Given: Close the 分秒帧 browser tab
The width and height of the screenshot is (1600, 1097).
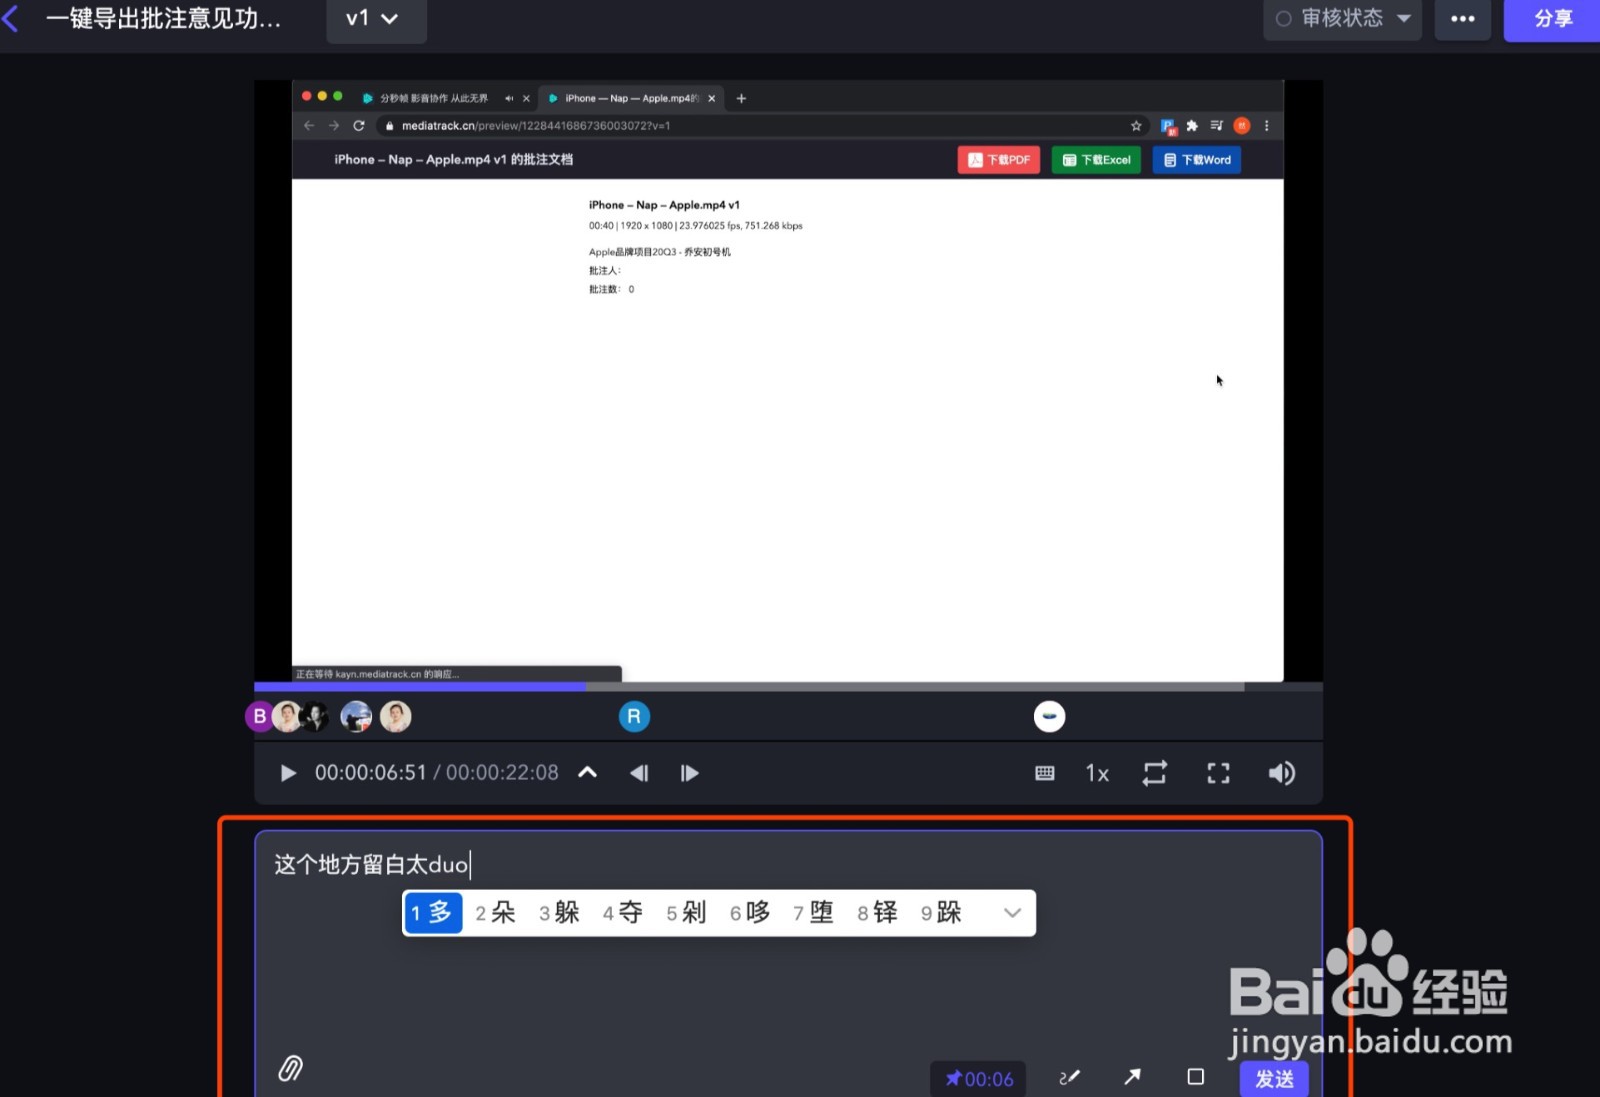Looking at the screenshot, I should point(526,98).
